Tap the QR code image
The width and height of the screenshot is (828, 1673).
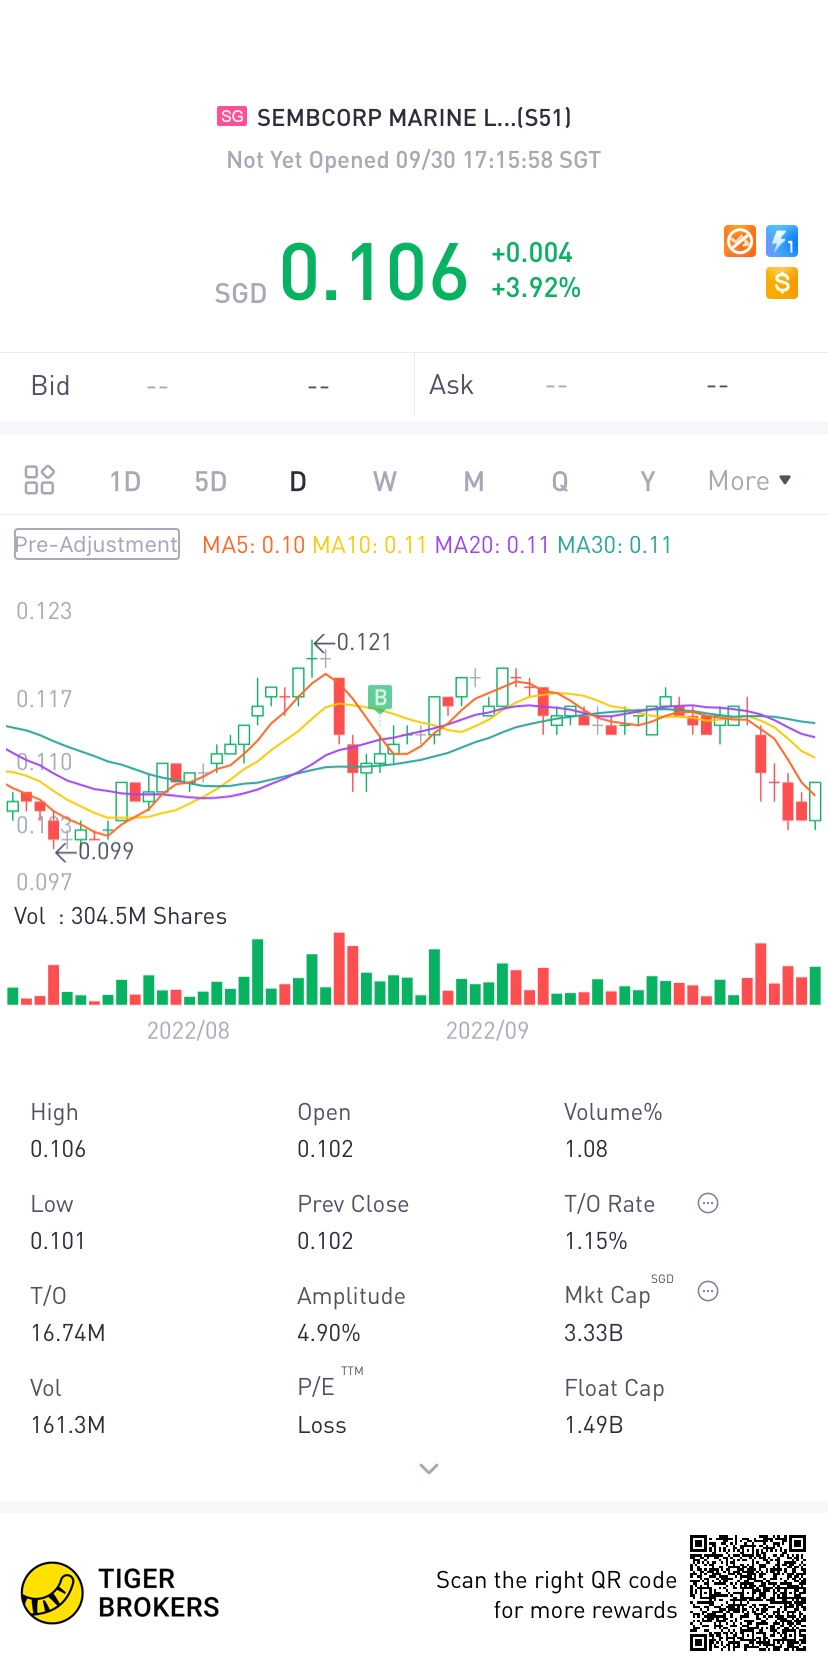tap(748, 1593)
